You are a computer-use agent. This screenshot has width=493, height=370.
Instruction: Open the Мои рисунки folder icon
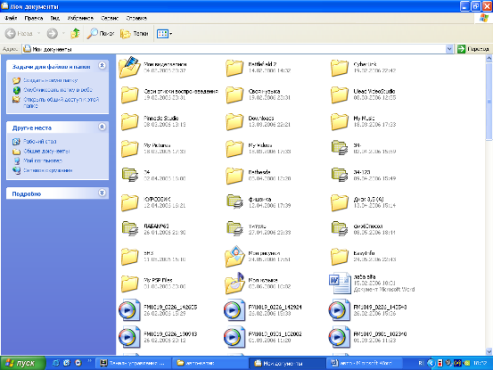[x=234, y=256]
